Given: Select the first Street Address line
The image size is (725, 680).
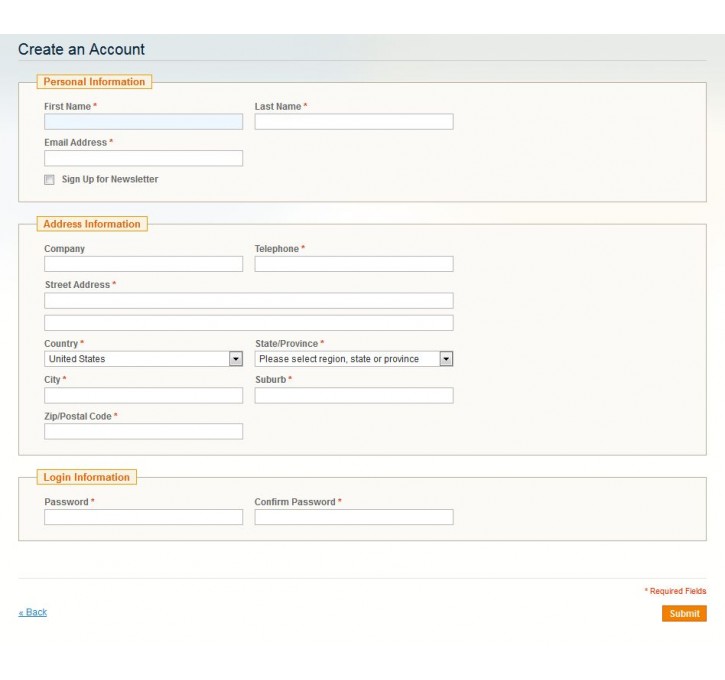Looking at the screenshot, I should click(249, 300).
